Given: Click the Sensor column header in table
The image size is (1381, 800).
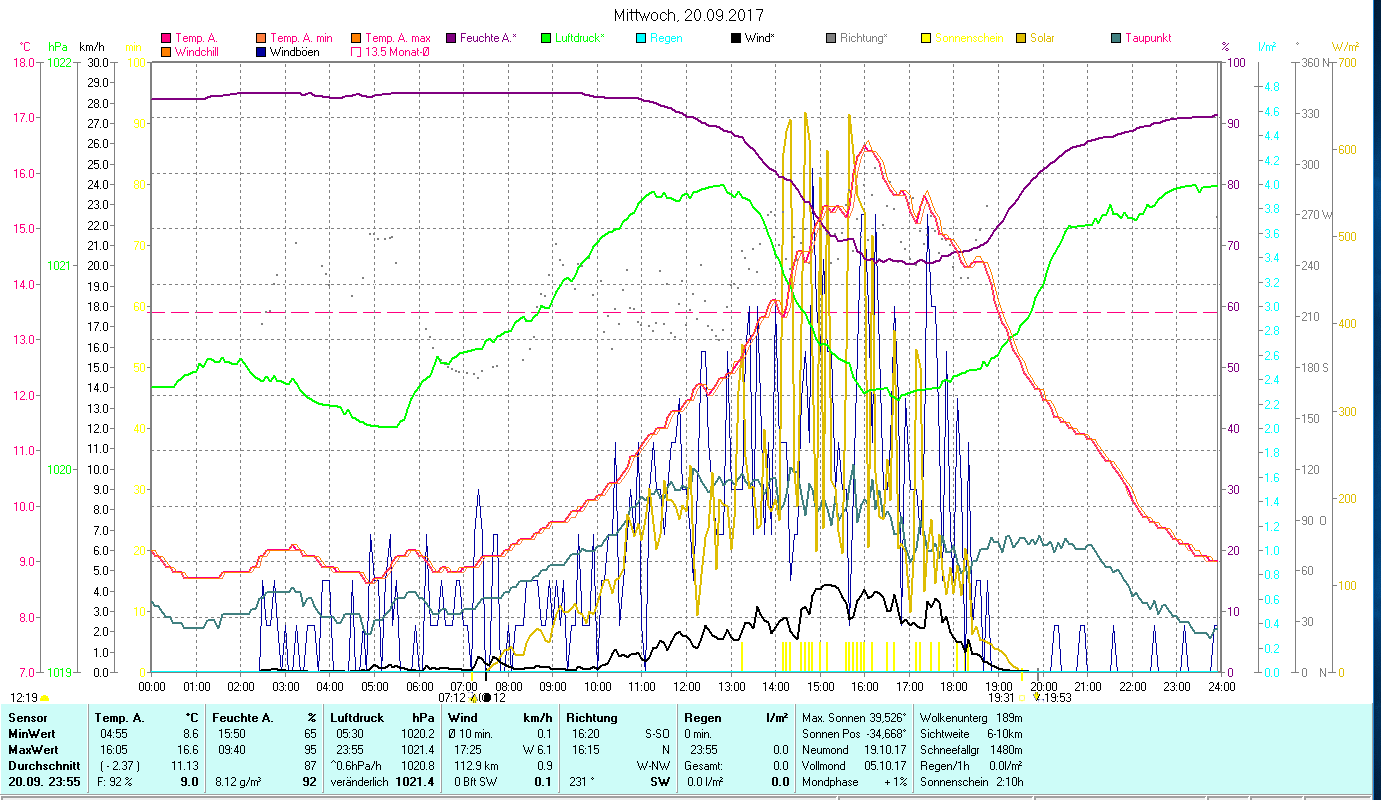Looking at the screenshot, I should click(x=26, y=718).
